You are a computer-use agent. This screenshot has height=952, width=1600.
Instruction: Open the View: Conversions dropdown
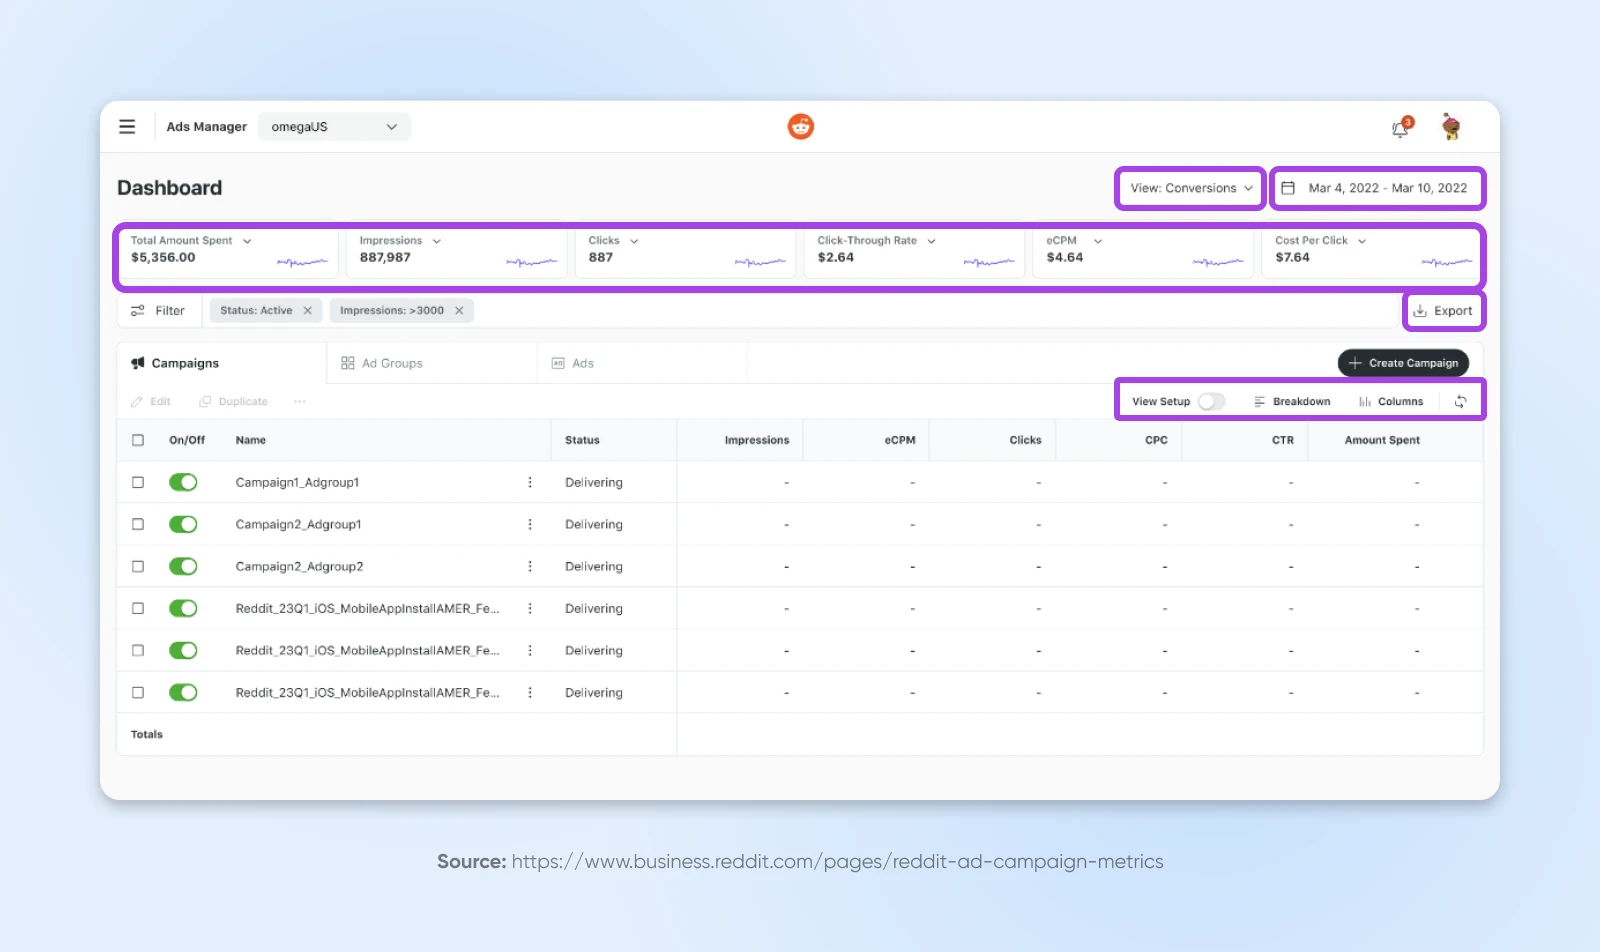pyautogui.click(x=1190, y=188)
